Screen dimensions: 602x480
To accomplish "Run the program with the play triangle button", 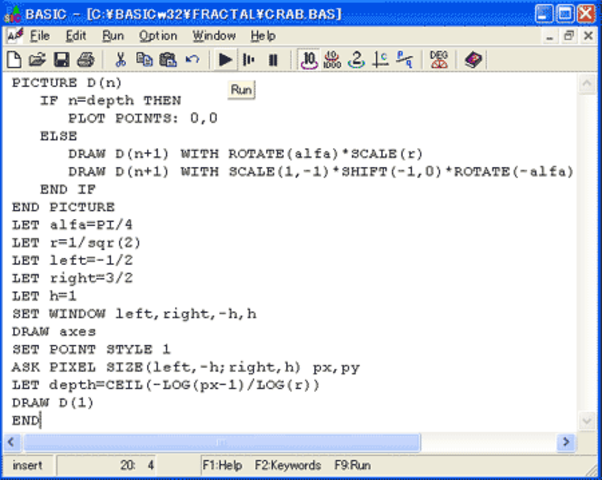I will point(225,60).
